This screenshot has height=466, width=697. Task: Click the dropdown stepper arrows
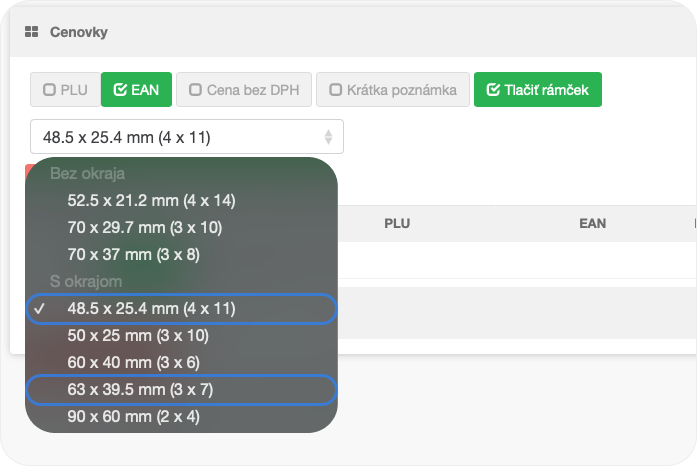coord(328,137)
